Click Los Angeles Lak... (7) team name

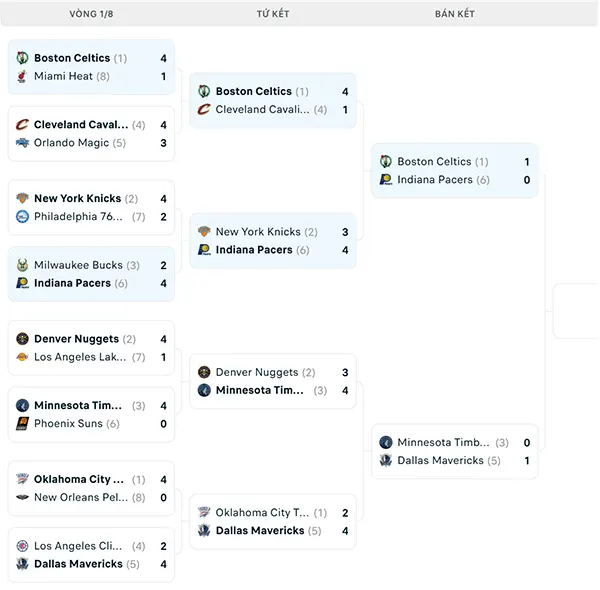[90, 357]
